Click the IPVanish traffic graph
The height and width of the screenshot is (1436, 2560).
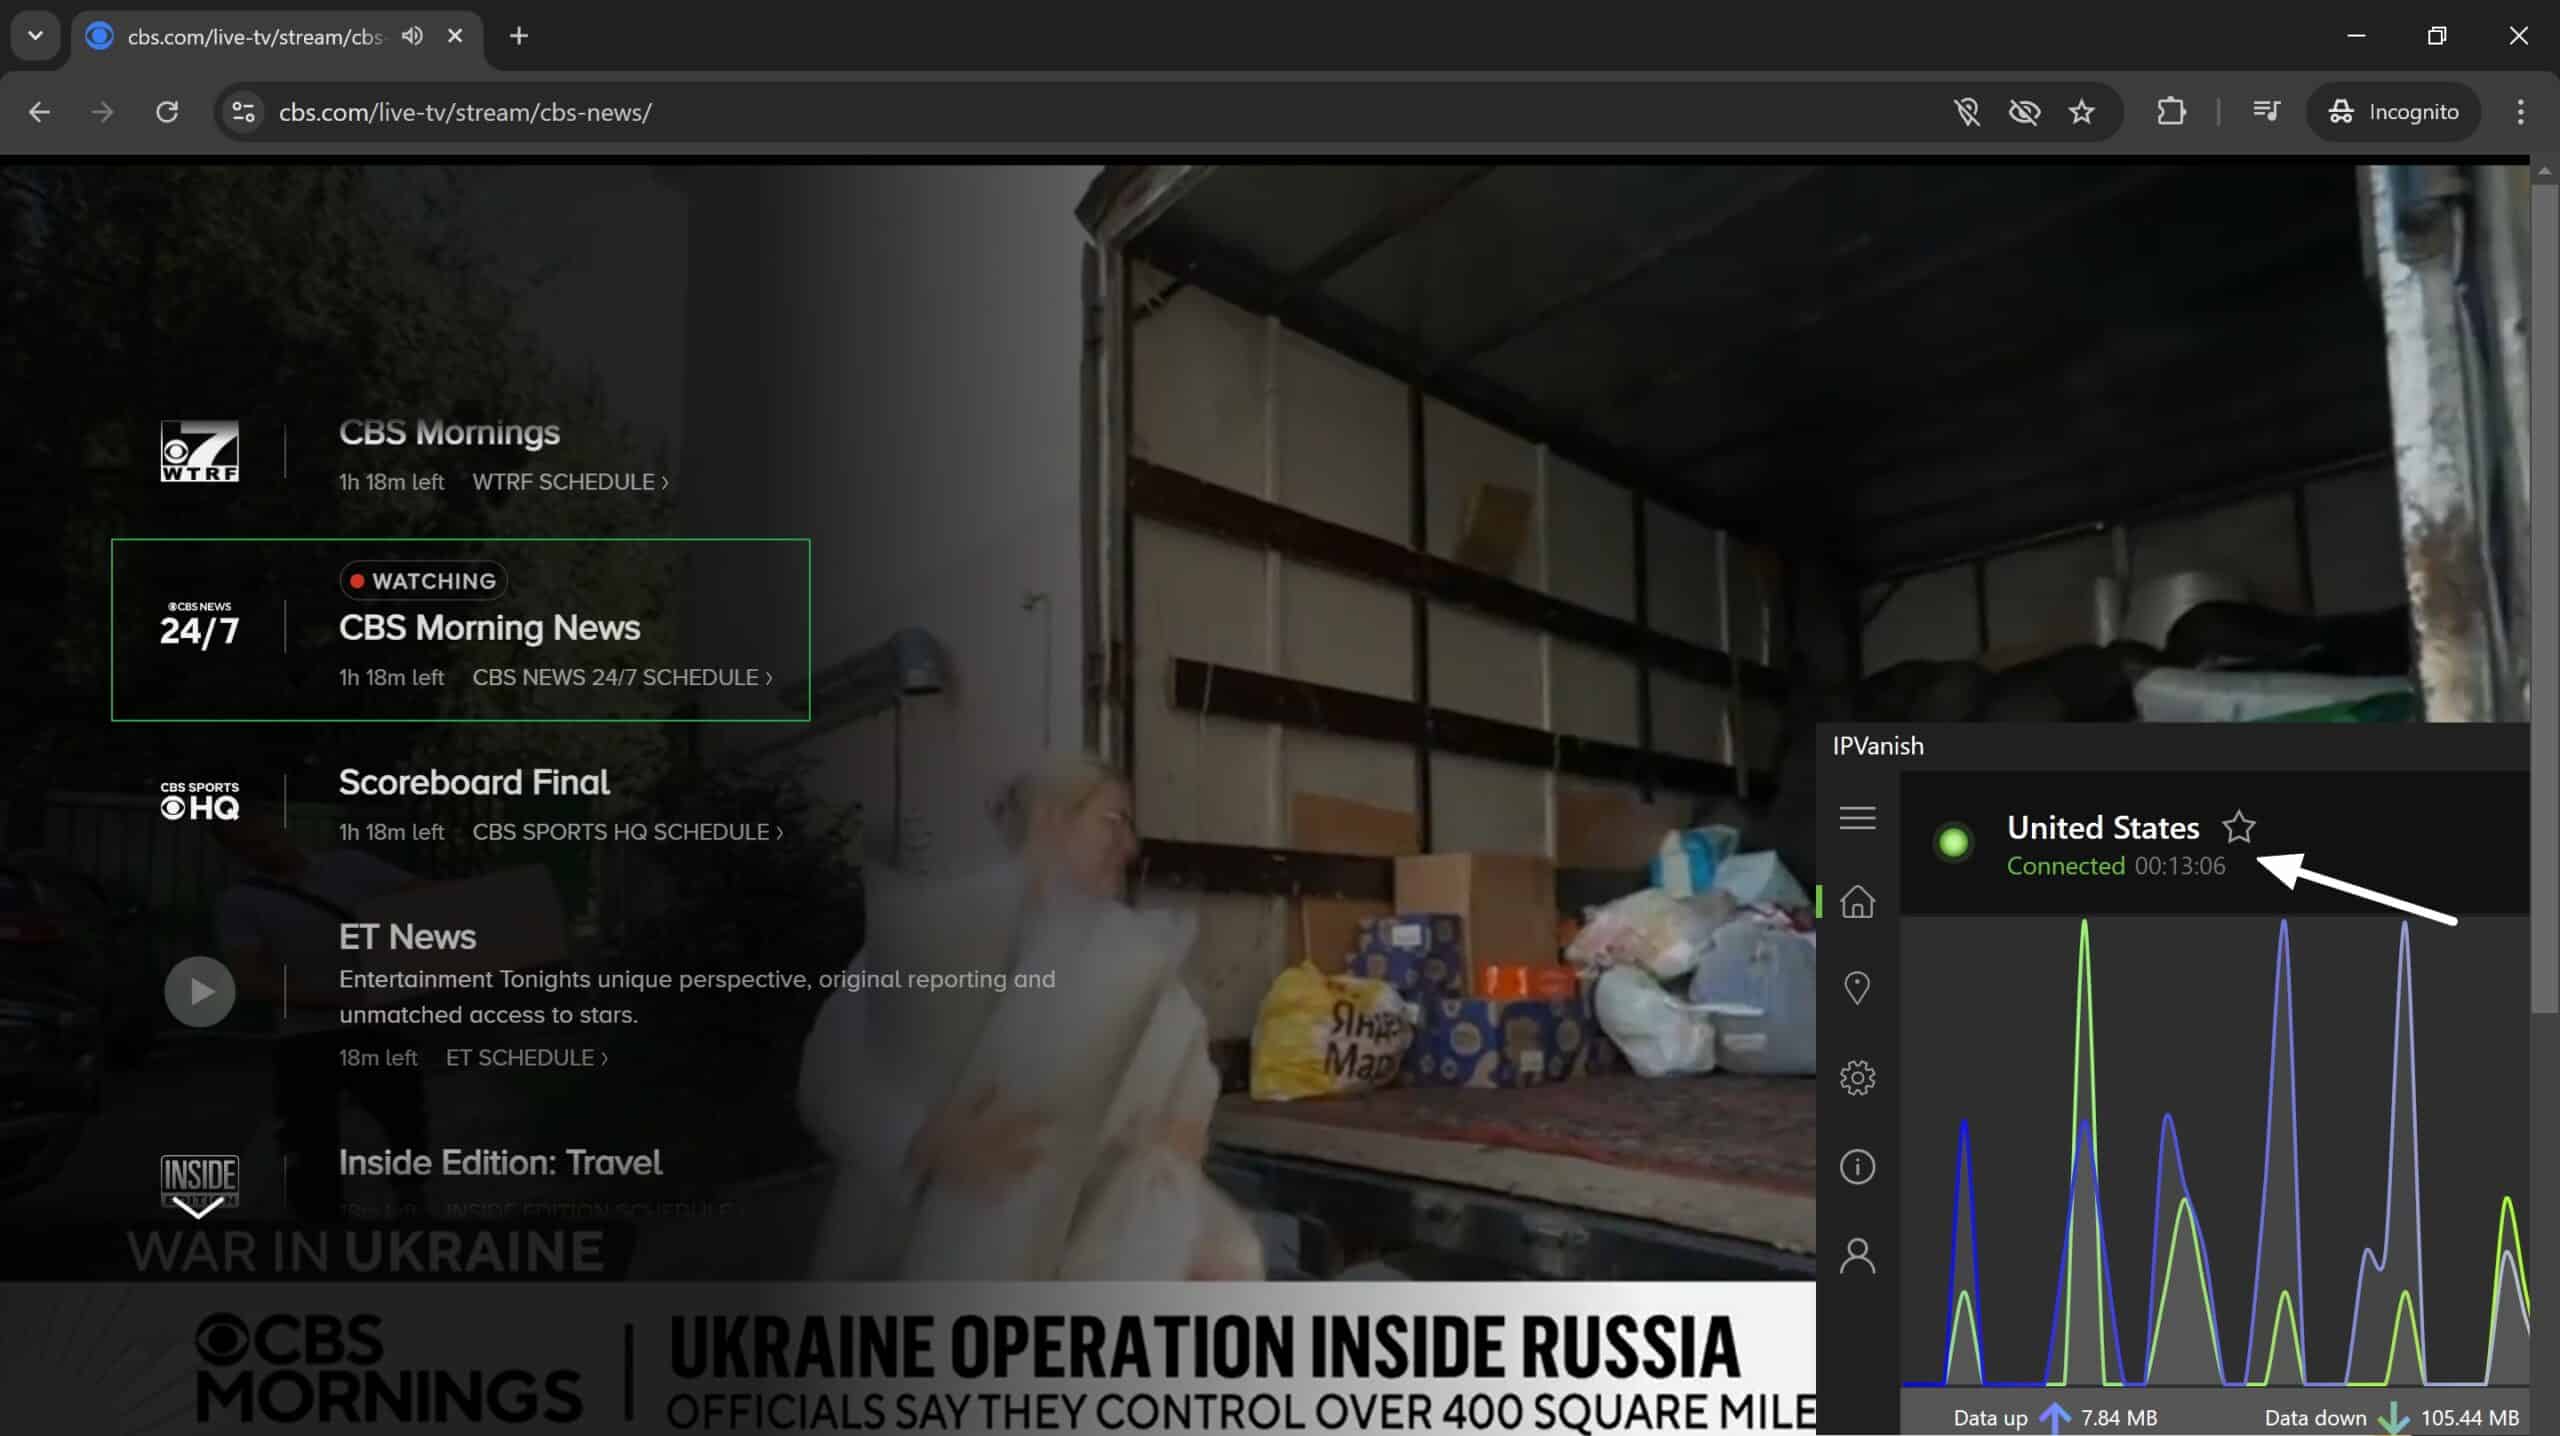click(2215, 1150)
